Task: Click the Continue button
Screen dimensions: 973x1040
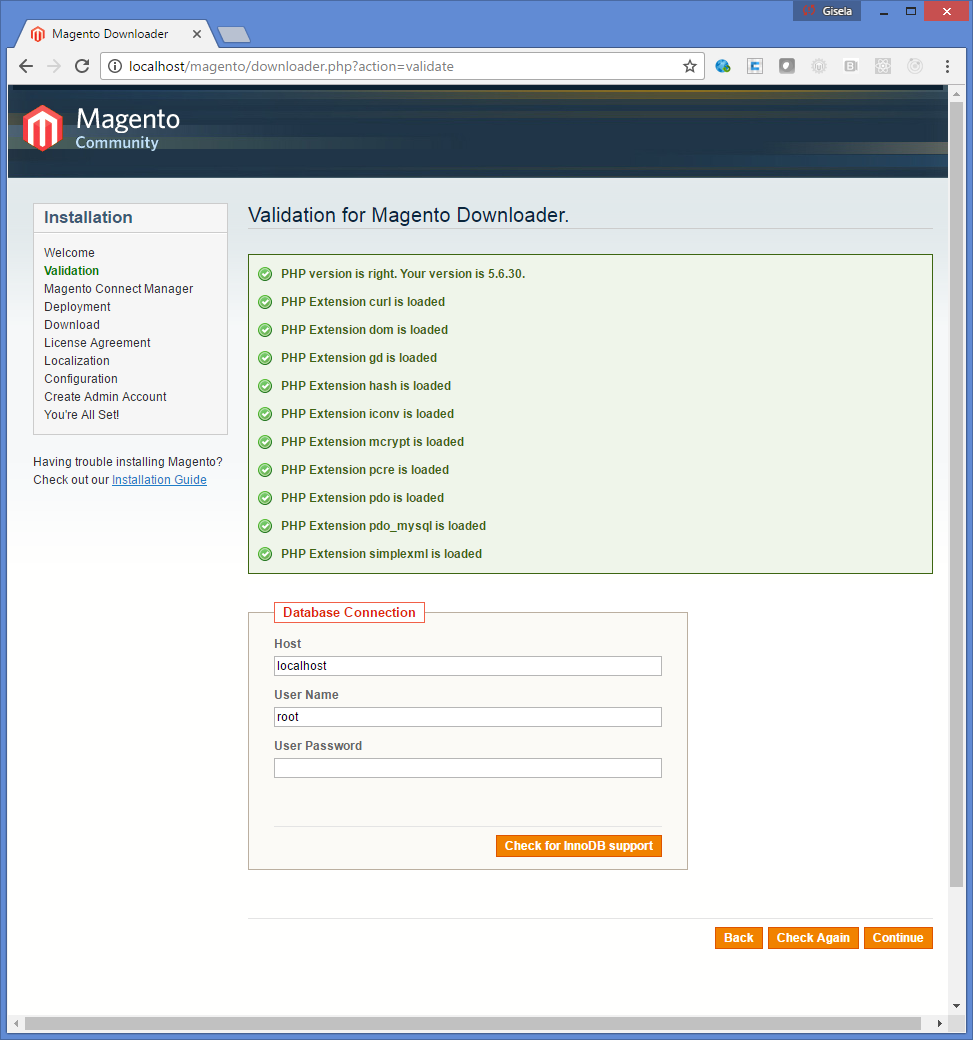Action: [x=897, y=938]
